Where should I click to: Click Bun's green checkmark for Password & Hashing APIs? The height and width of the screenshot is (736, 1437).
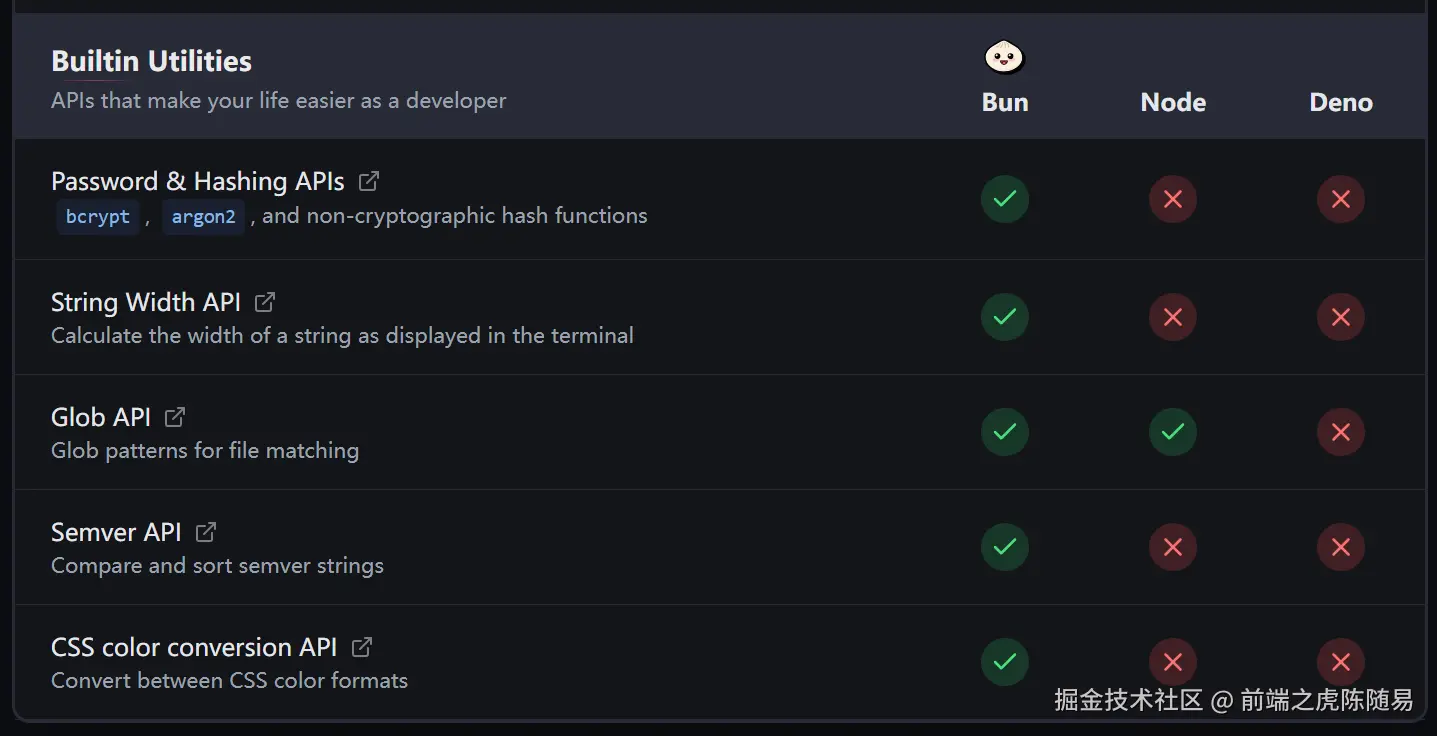(1004, 199)
